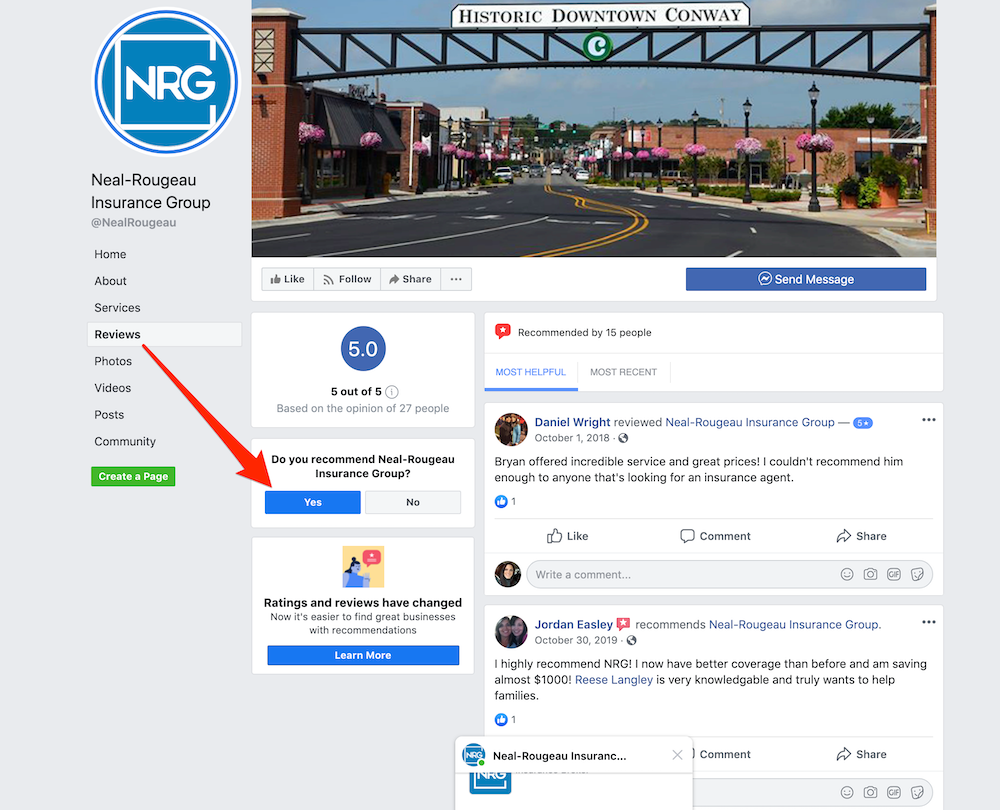View the like reaction on Daniel Wright's review
The width and height of the screenshot is (1000, 810).
point(501,502)
